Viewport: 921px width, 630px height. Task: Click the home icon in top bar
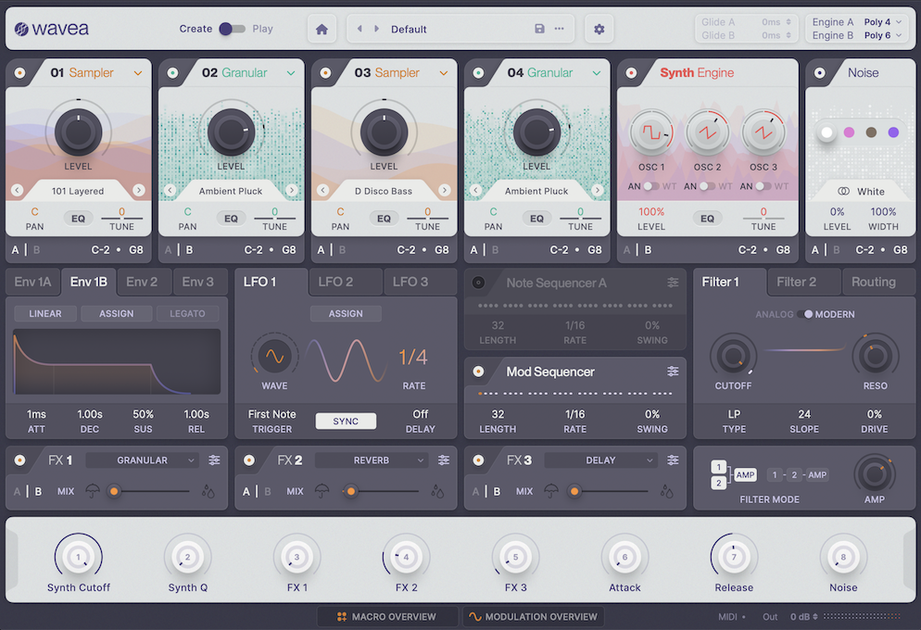(x=321, y=29)
